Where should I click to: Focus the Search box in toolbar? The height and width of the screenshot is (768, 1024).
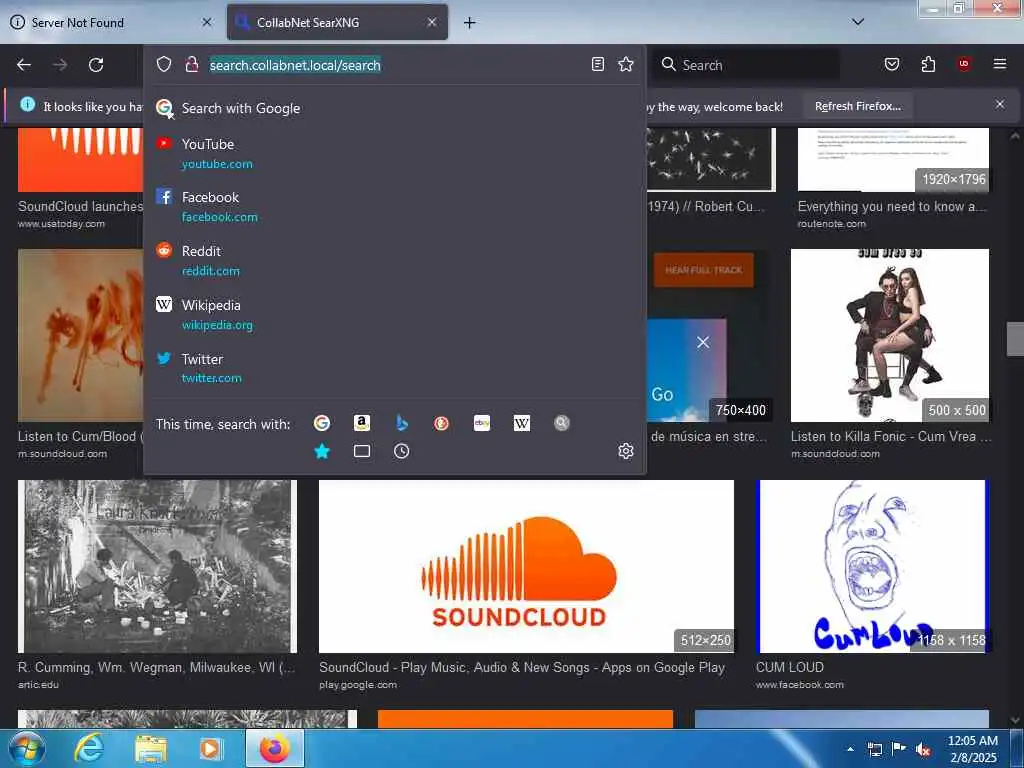tap(746, 65)
